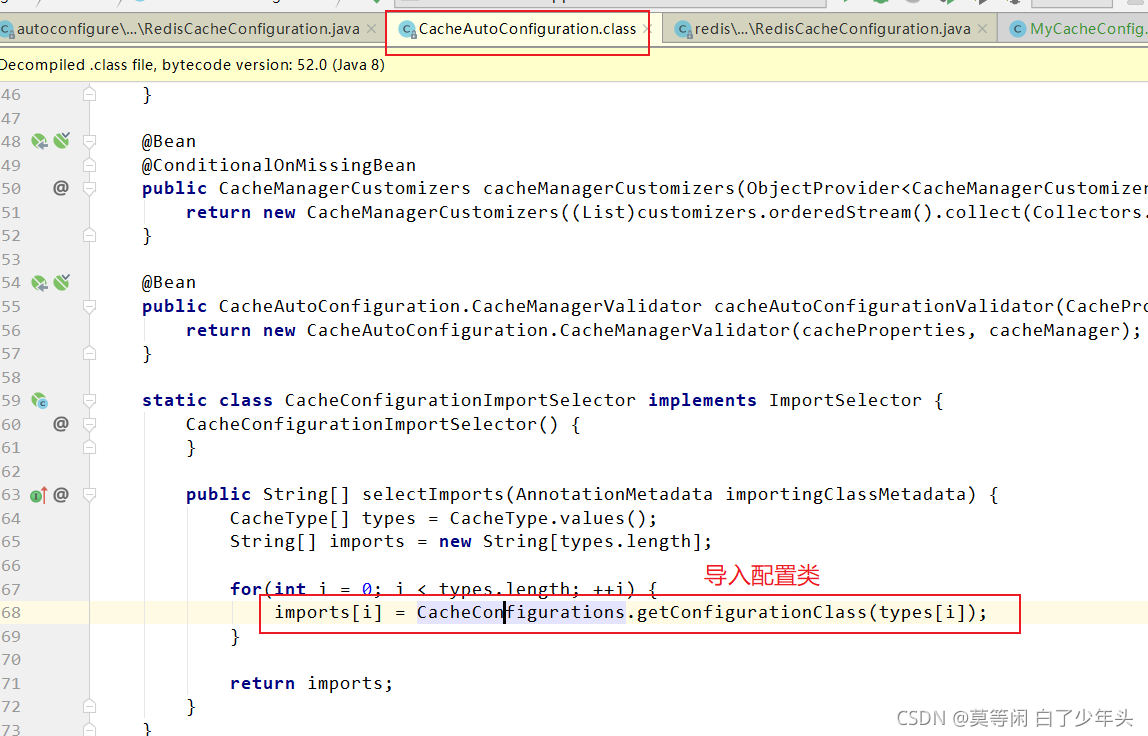The width and height of the screenshot is (1148, 736).
Task: Click 'new String[types.length]' on line 65
Action: (570, 542)
